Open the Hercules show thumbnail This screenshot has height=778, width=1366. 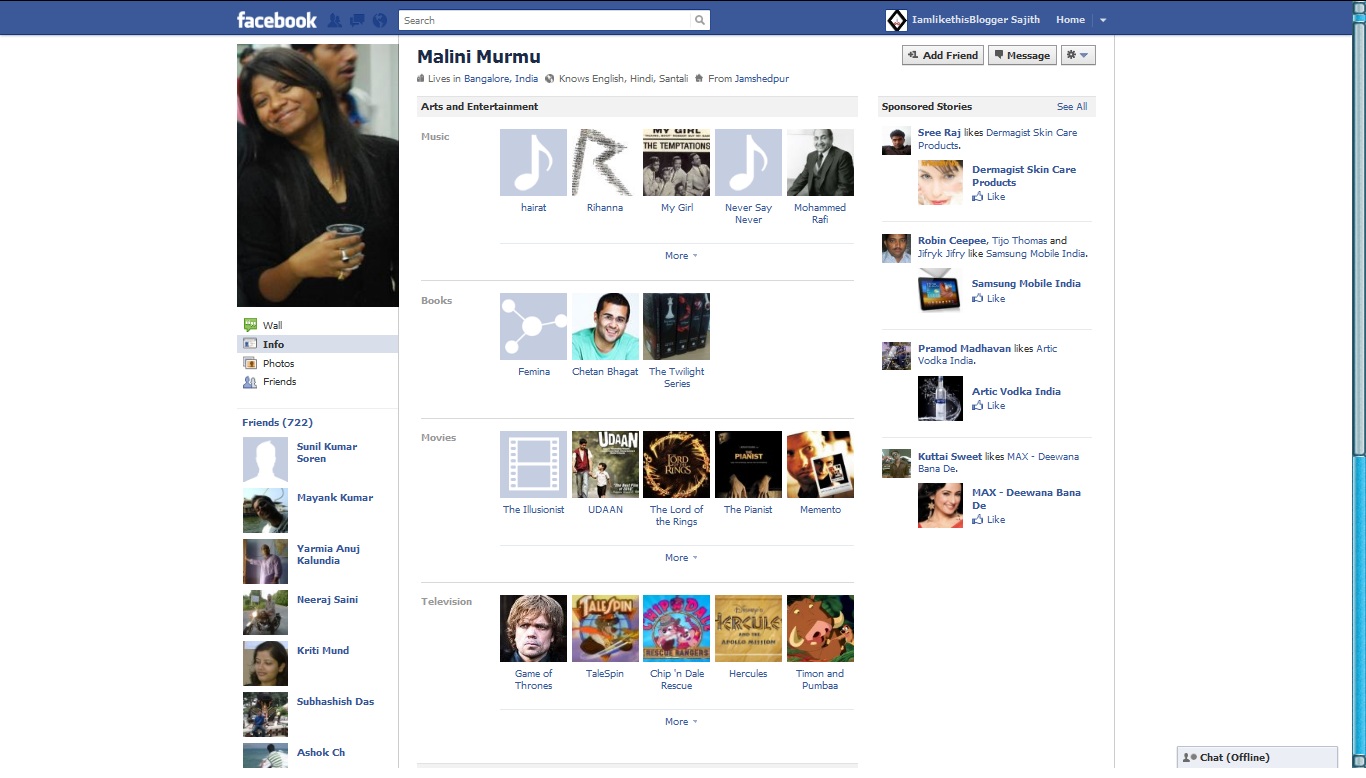tap(748, 628)
